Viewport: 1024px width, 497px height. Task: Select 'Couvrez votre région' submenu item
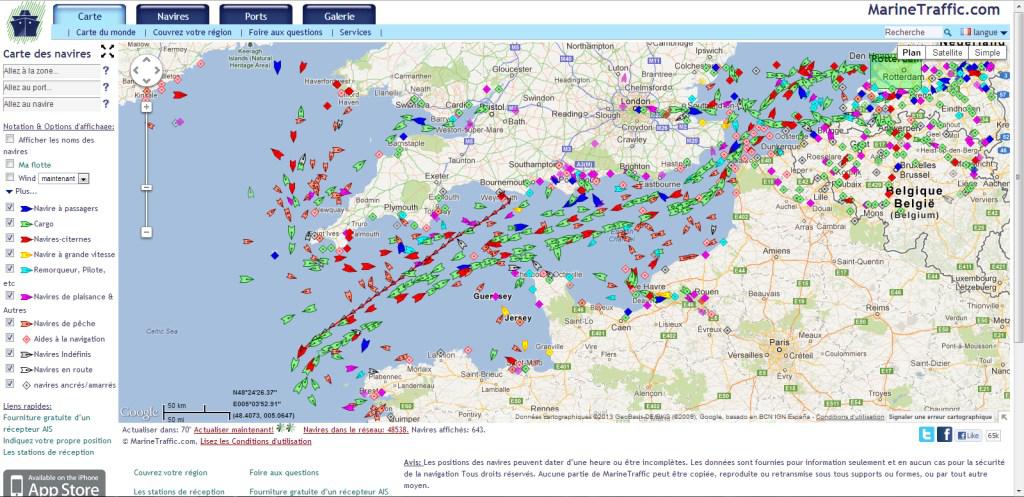point(192,32)
